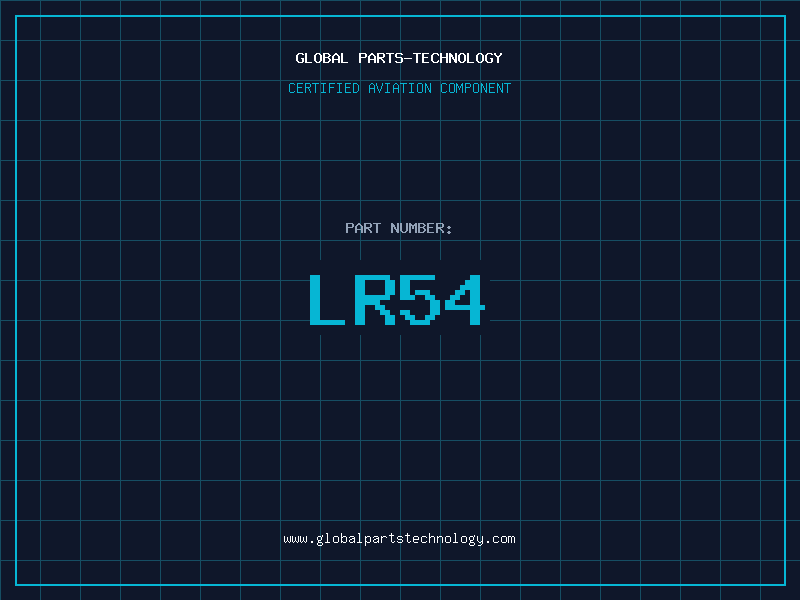Click the PART NUMBER: label
Viewport: 800px width, 600px height.
[398, 228]
